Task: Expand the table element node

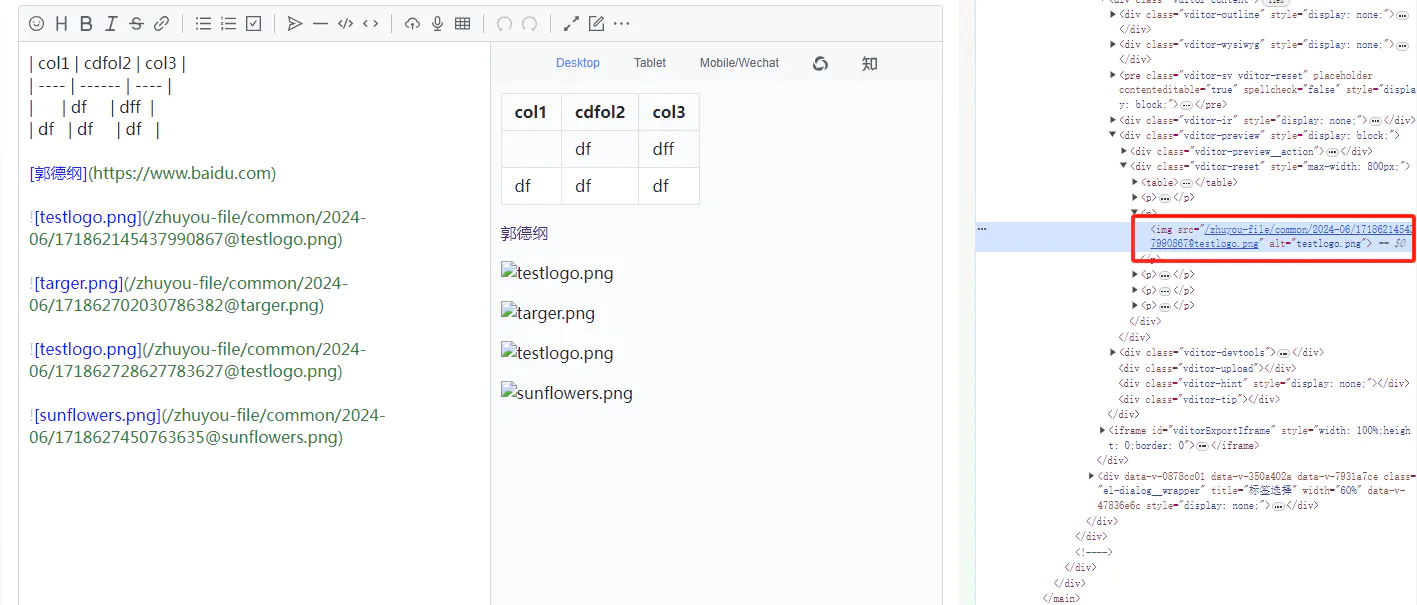Action: tap(1135, 182)
